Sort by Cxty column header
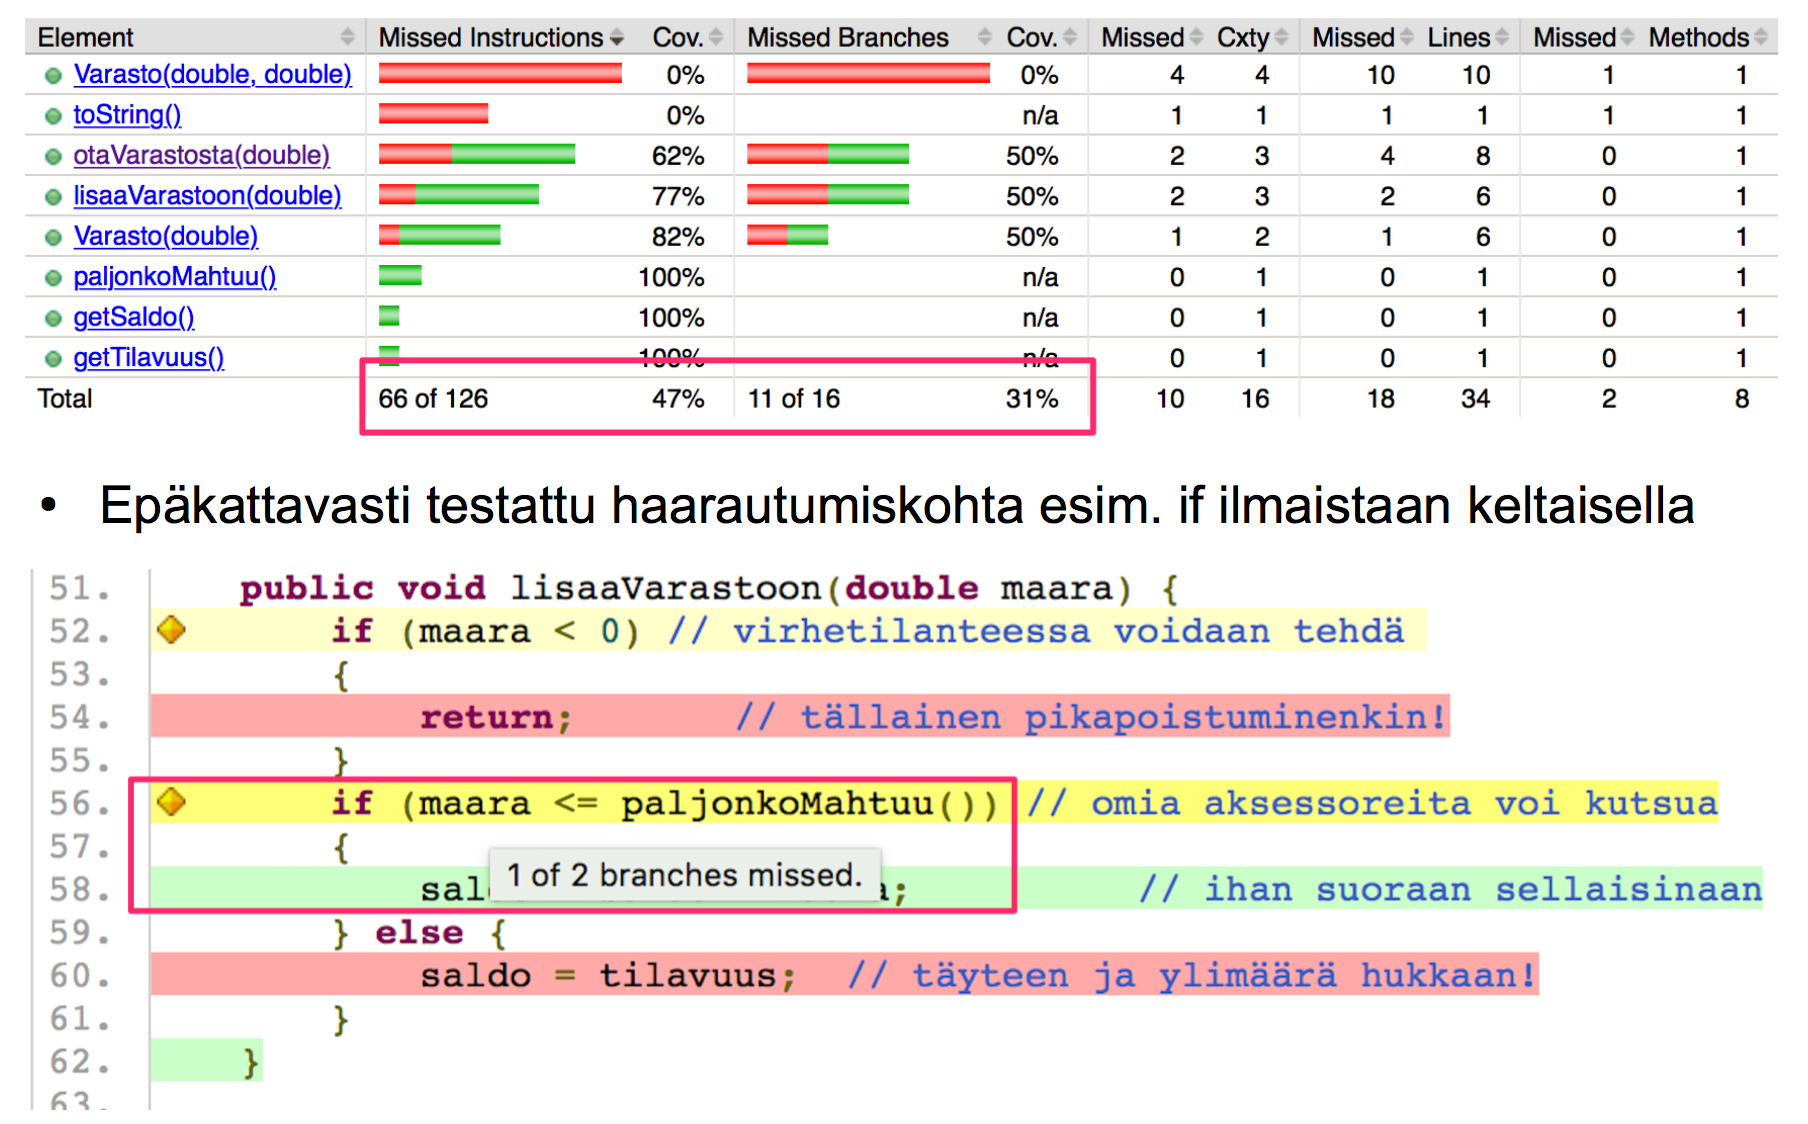 point(1243,38)
